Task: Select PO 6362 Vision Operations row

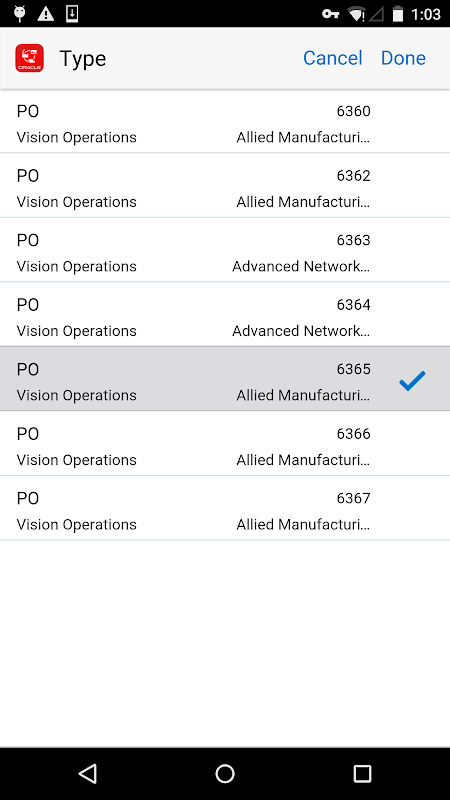Action: (225, 185)
